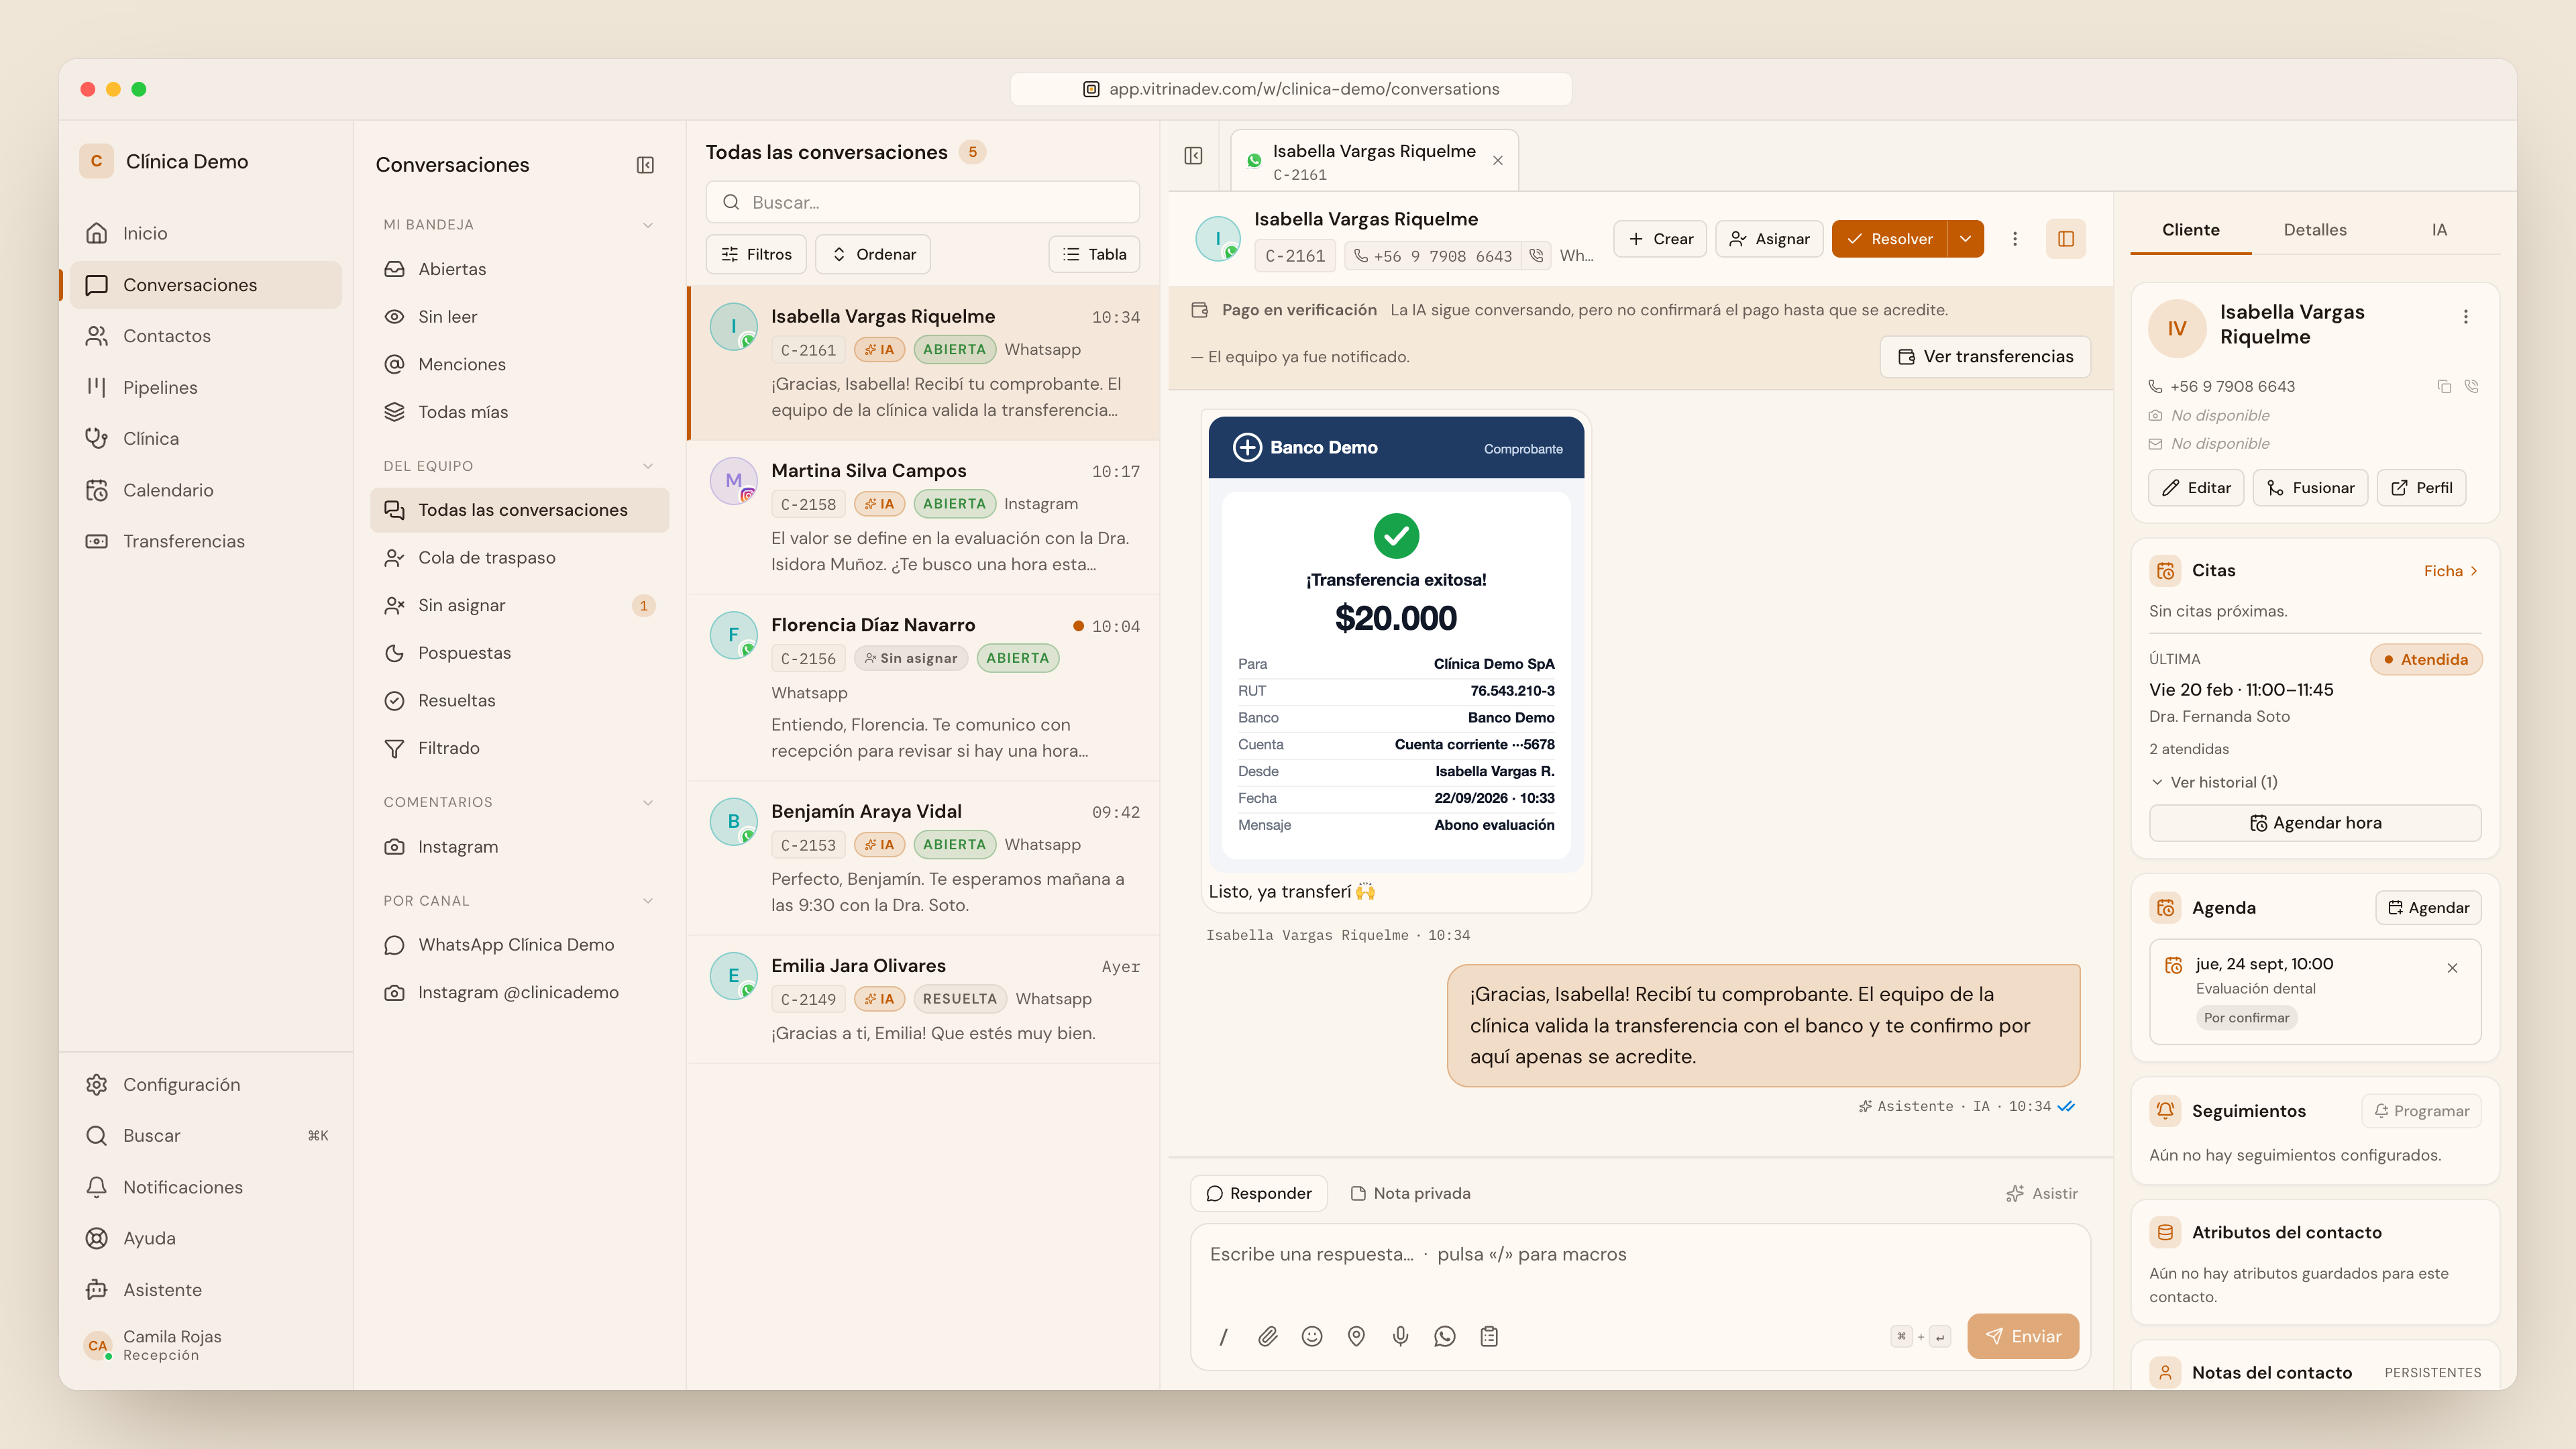Record audio with the microphone icon
The width and height of the screenshot is (2576, 1449).
tap(1400, 1336)
